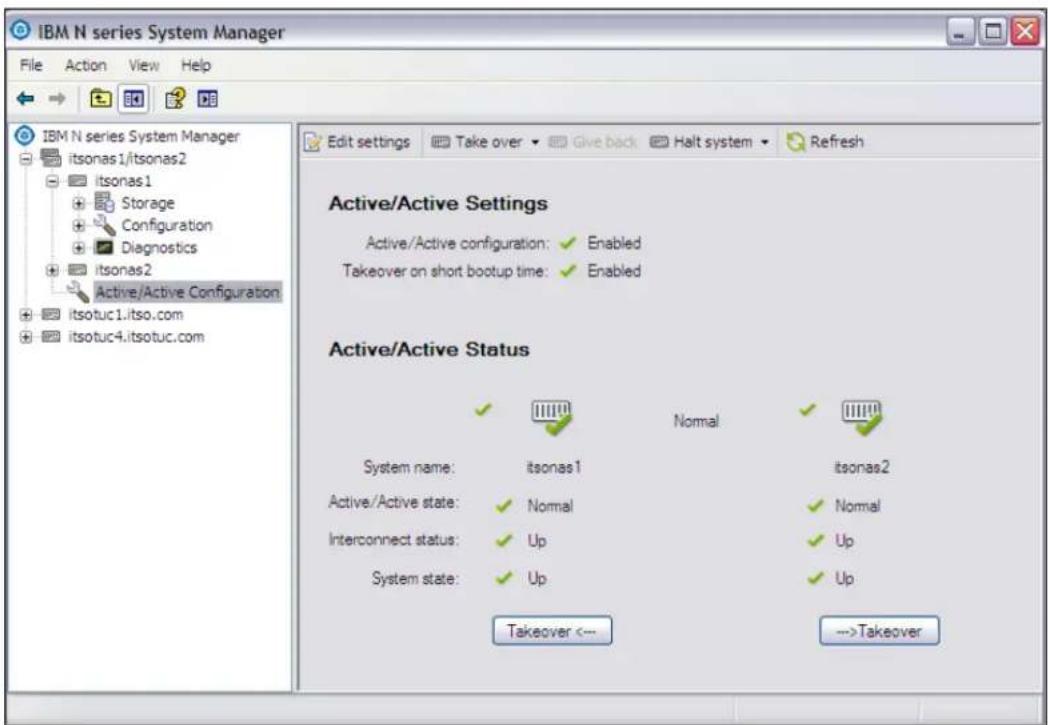
Task: Click the Takeover <-- button under itsonas1
Action: tap(552, 631)
